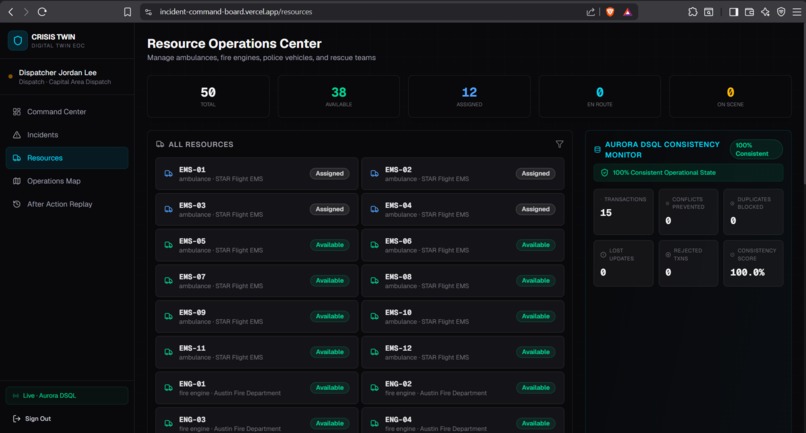The width and height of the screenshot is (806, 433).
Task: Click the Aurora DSQL database icon
Action: coord(597,150)
